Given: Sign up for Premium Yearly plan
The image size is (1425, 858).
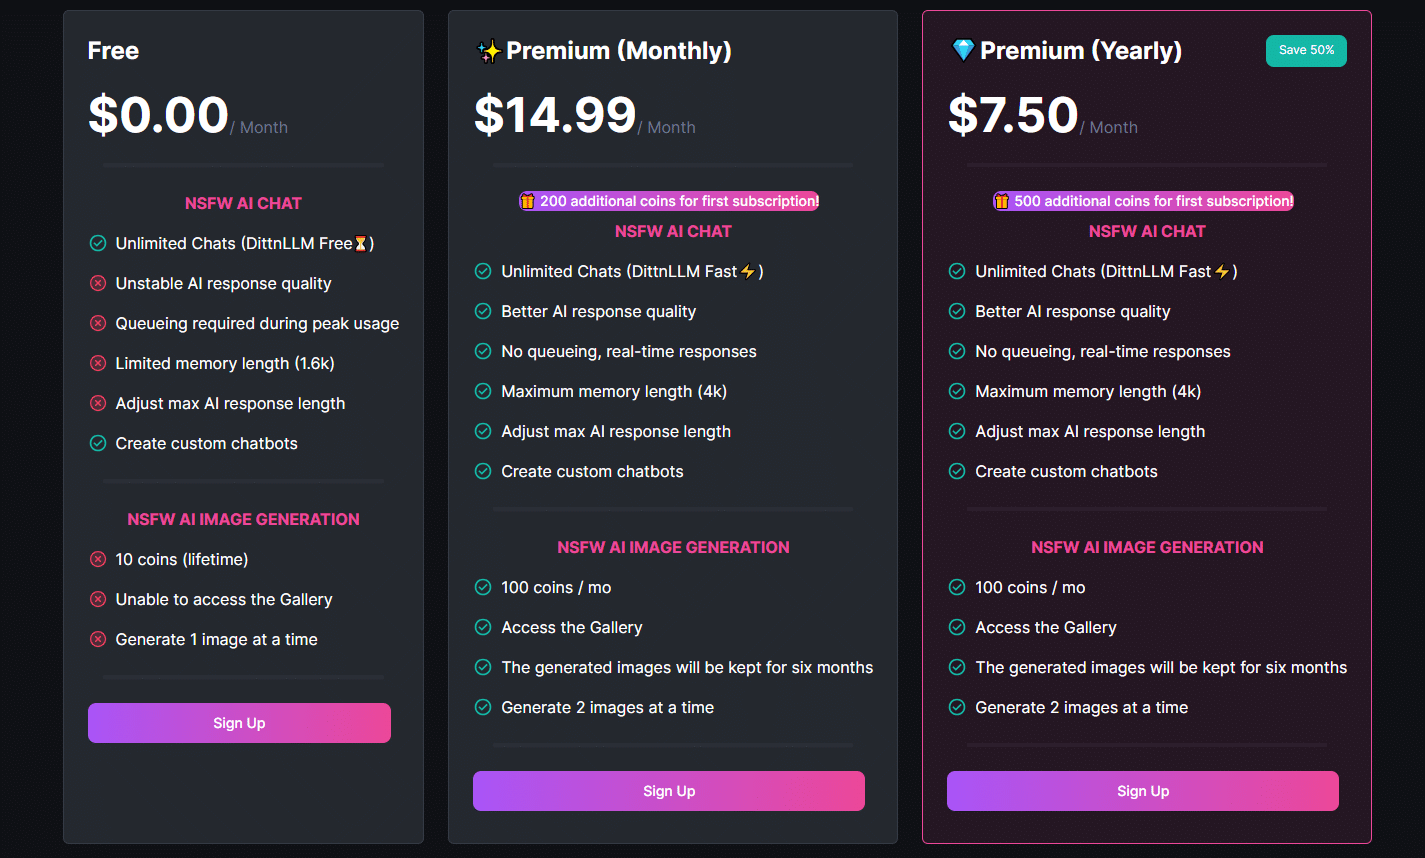Looking at the screenshot, I should point(1143,791).
